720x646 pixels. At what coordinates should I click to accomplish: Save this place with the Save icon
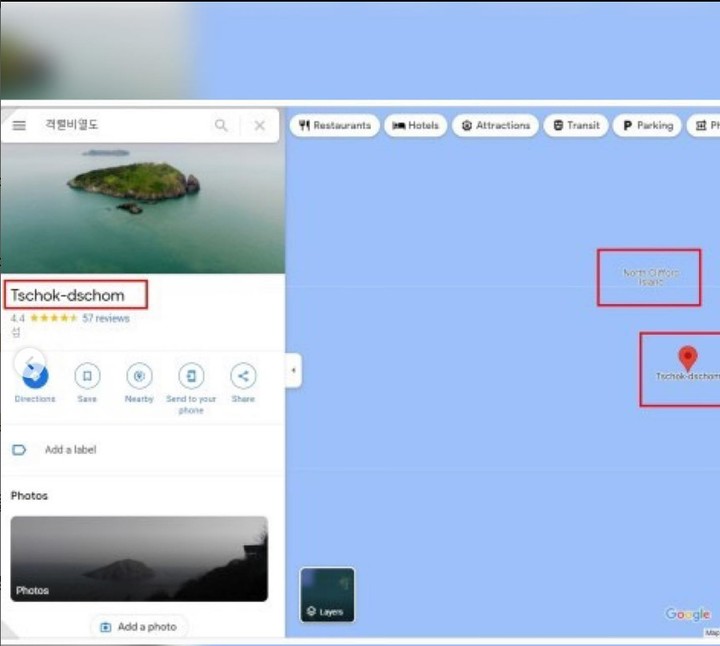(x=87, y=376)
